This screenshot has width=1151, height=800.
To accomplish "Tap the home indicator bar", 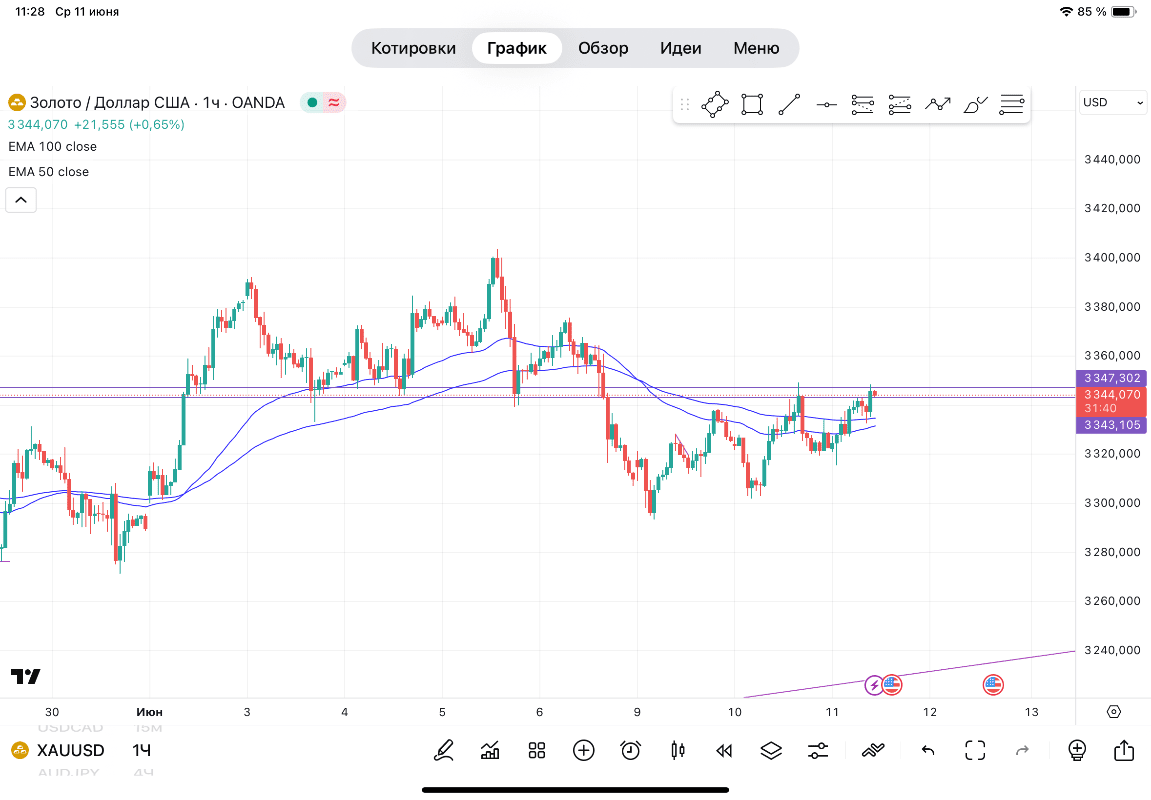I will (x=576, y=790).
